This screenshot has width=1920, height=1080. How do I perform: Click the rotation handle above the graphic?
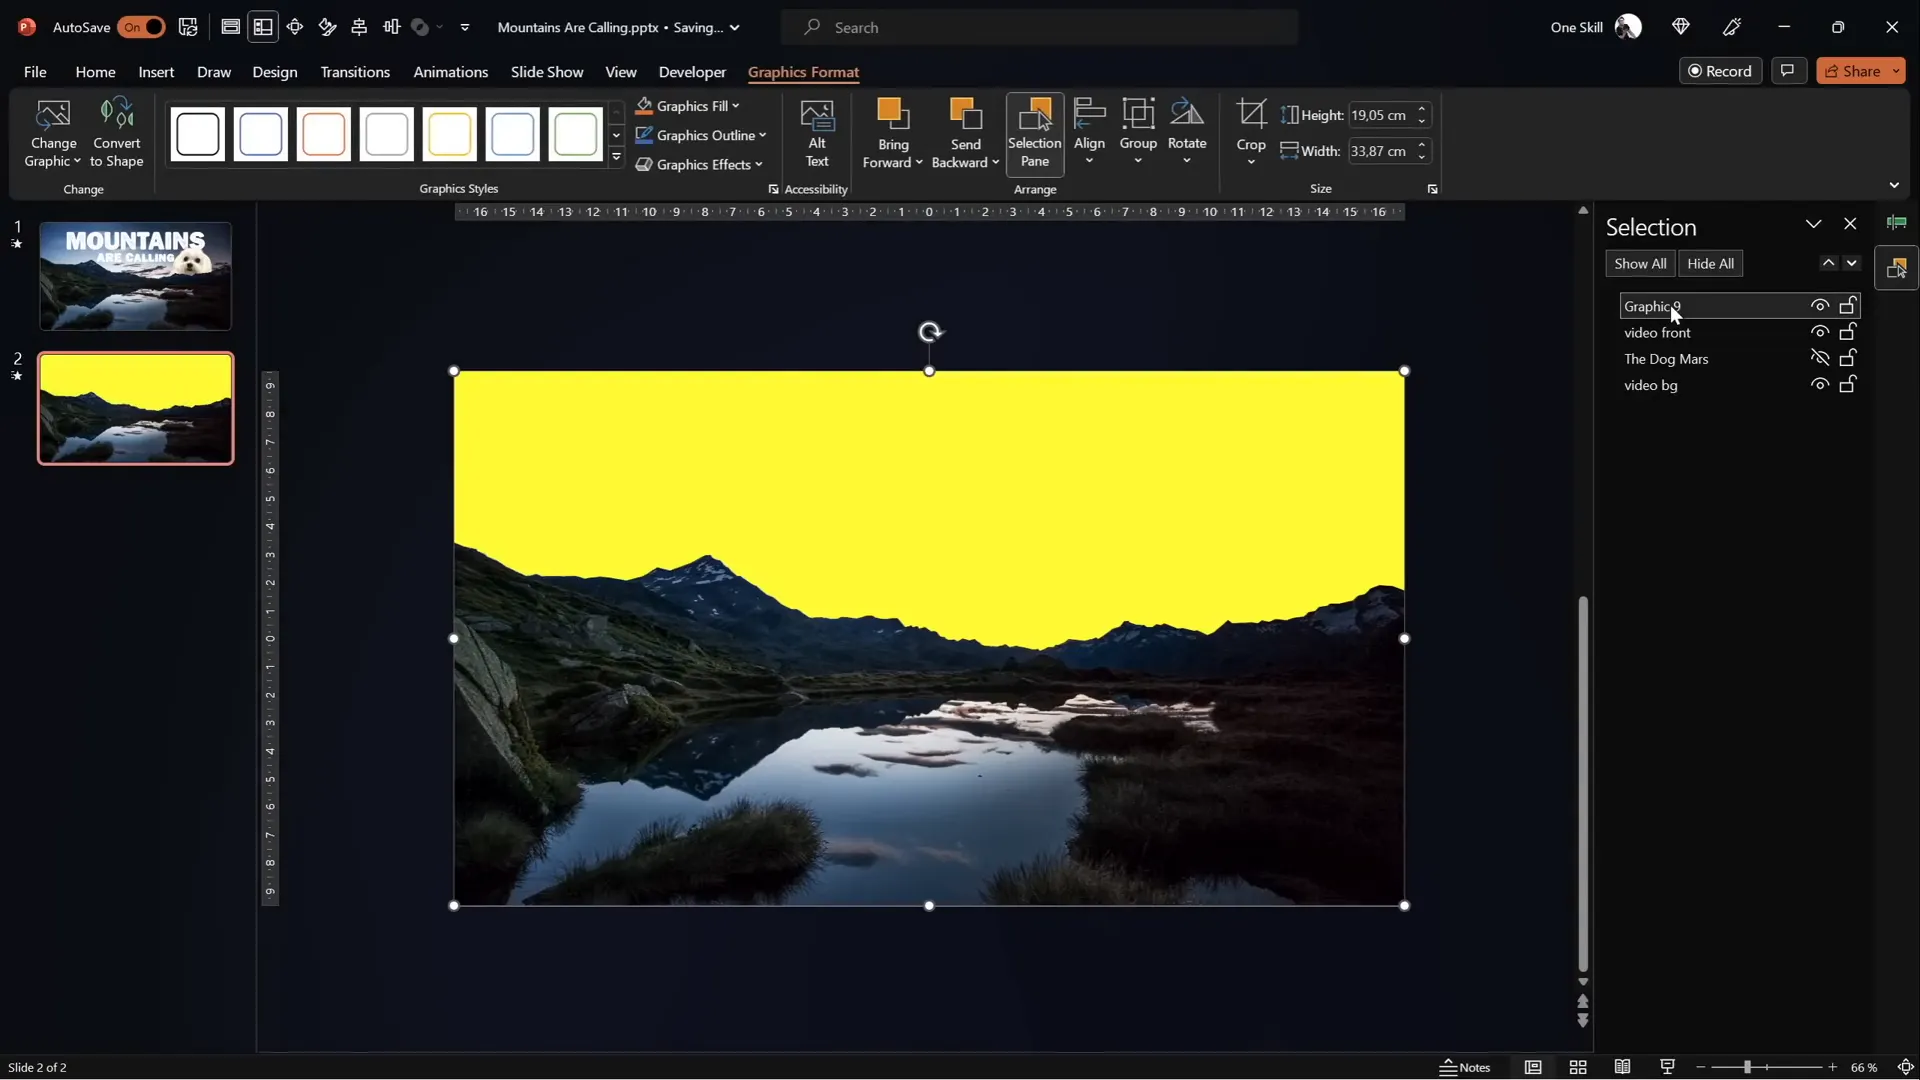pyautogui.click(x=930, y=332)
